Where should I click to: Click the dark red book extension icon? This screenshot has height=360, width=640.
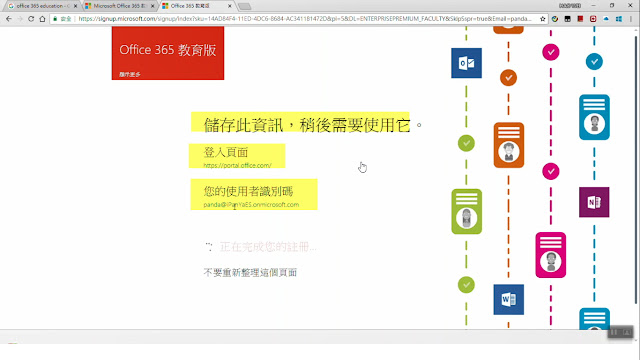(580, 19)
